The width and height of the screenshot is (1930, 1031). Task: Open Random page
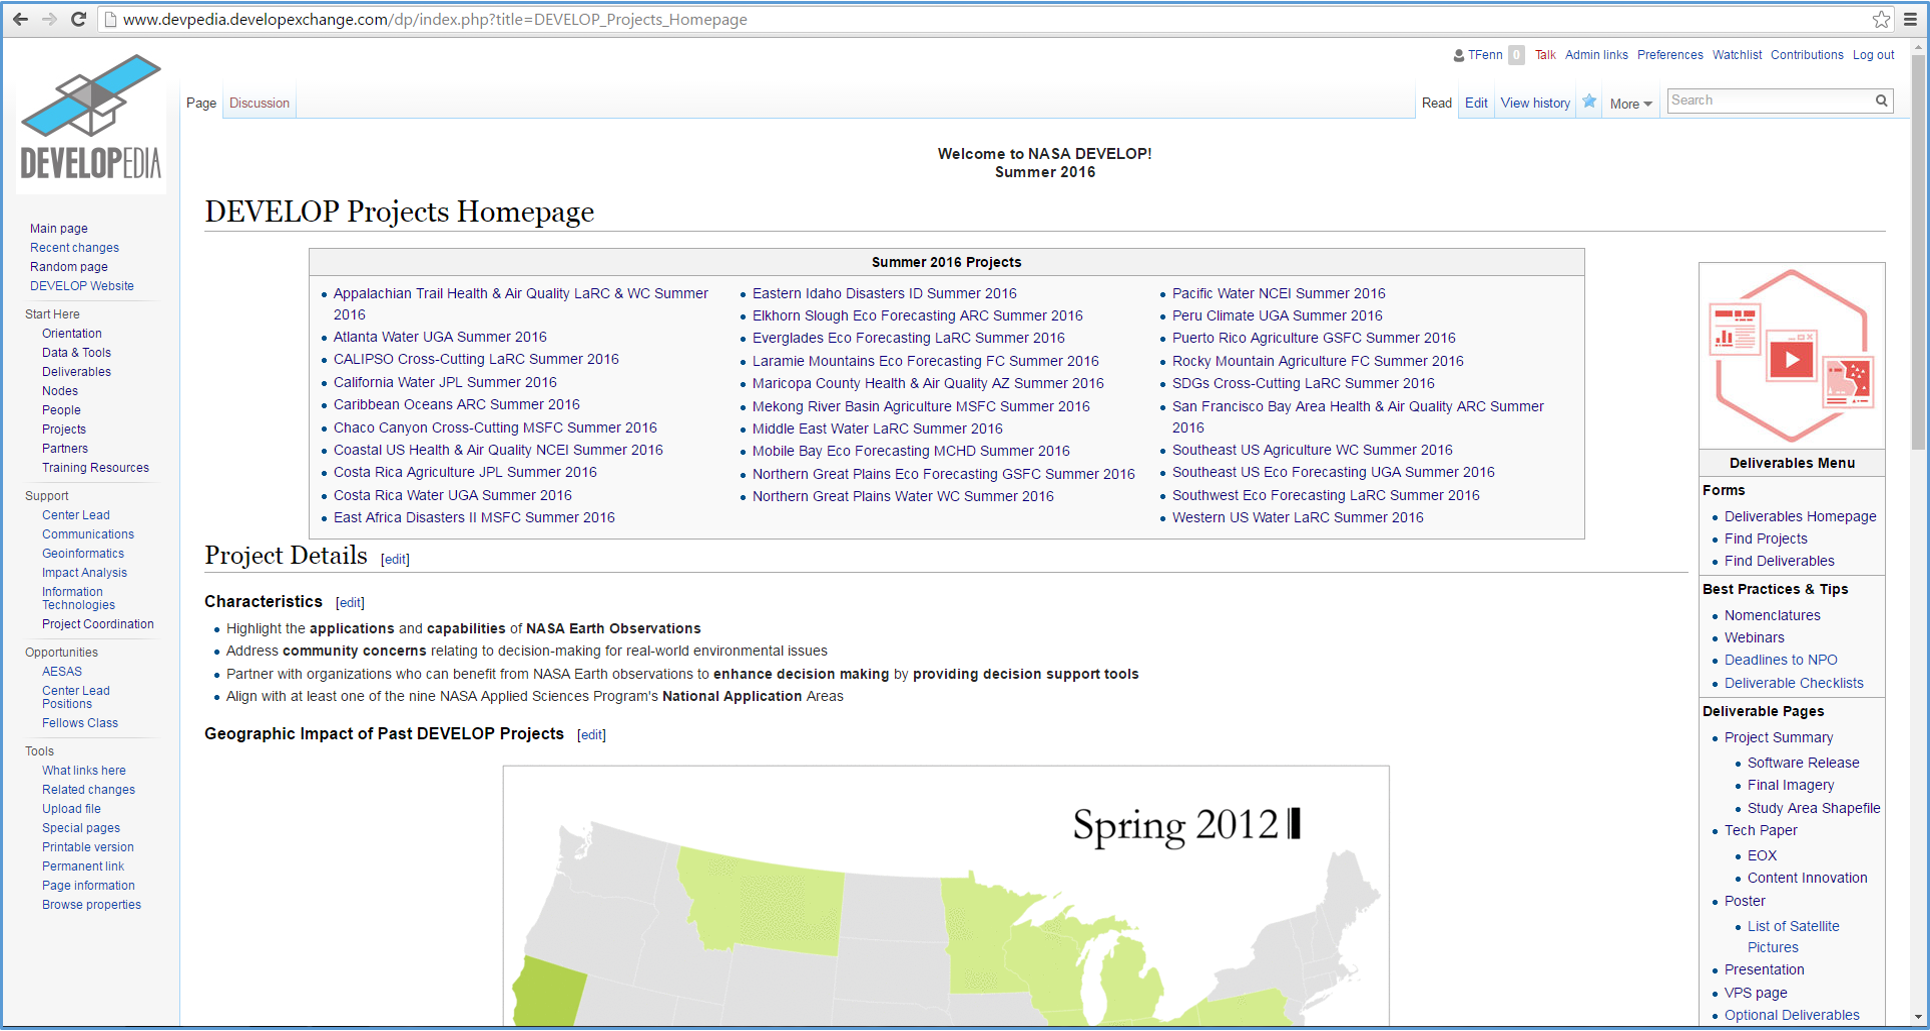coord(69,267)
